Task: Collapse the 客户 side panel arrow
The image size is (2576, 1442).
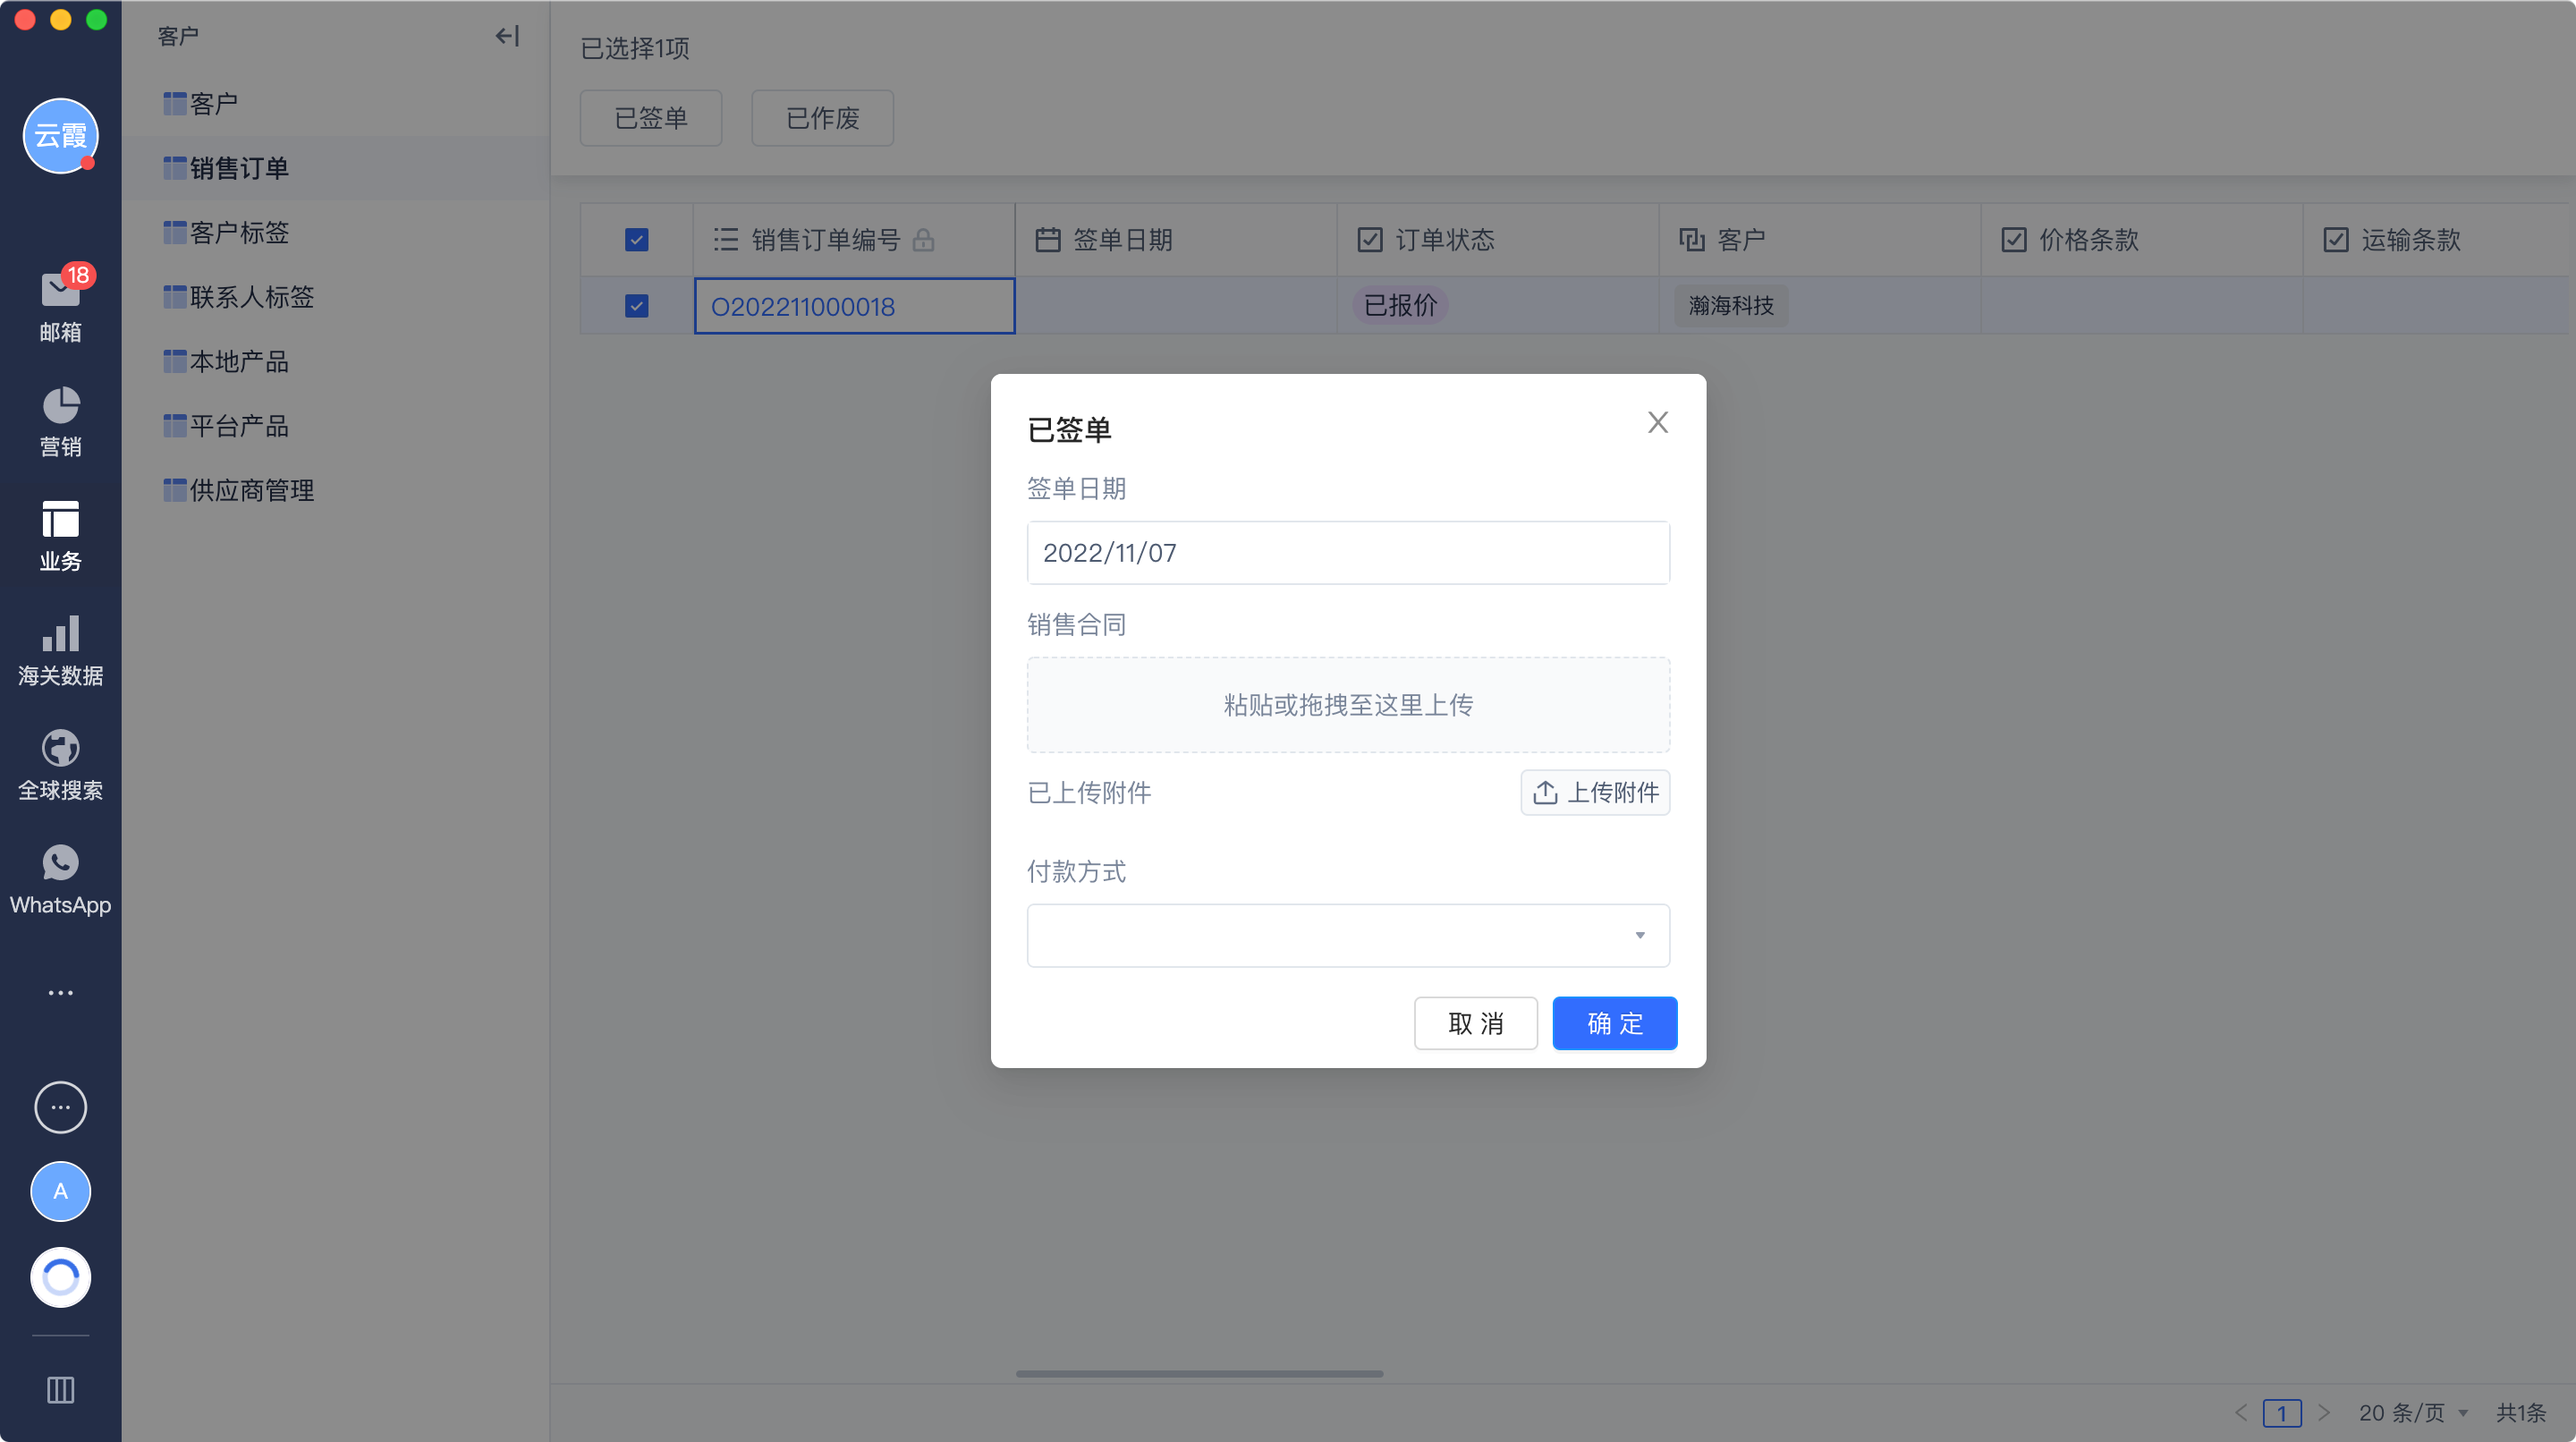Action: 507,36
